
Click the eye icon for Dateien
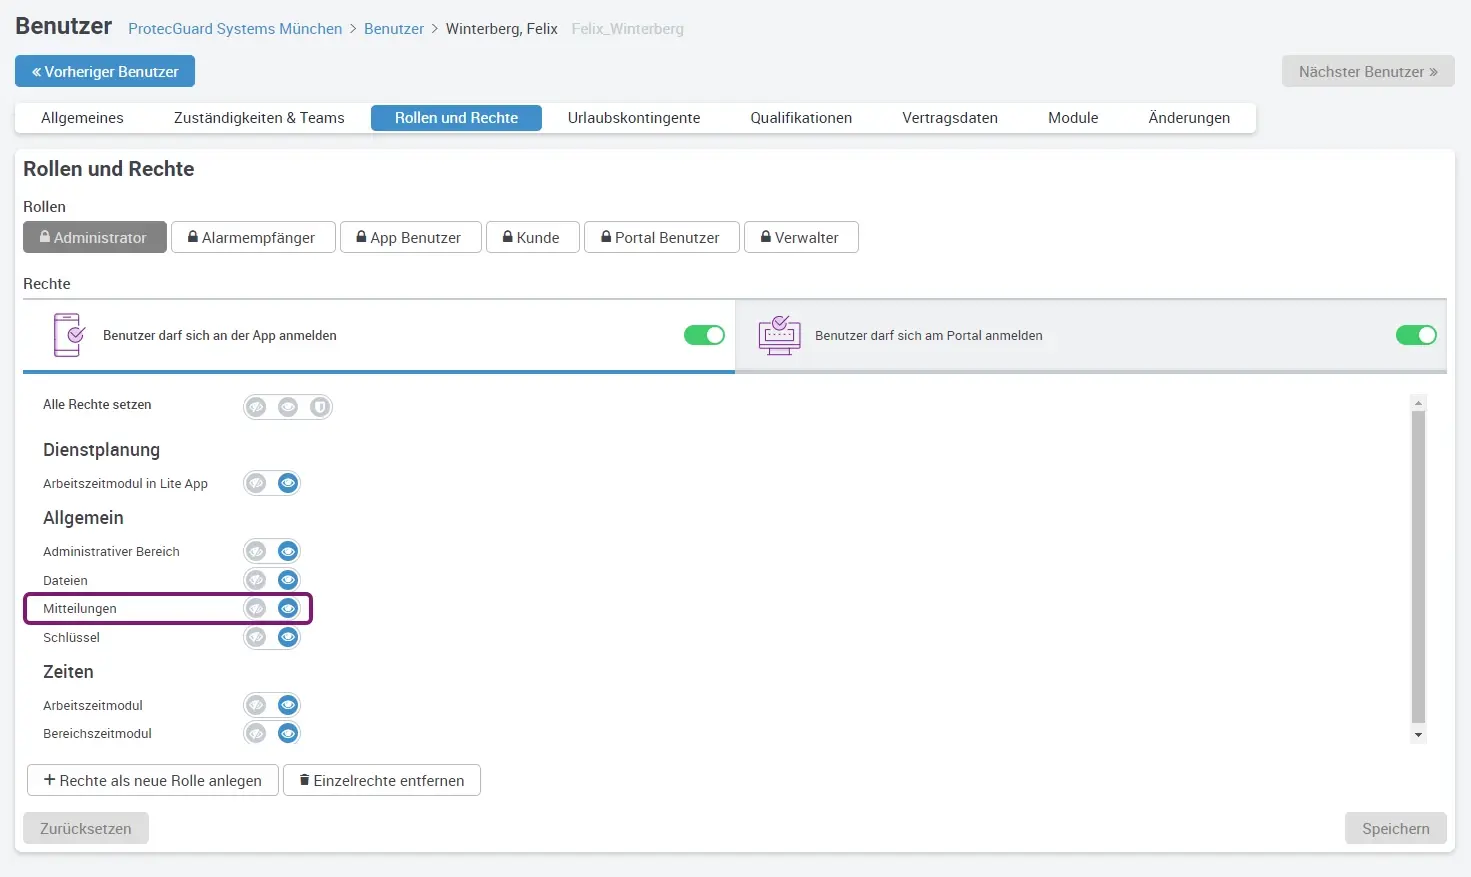point(288,580)
